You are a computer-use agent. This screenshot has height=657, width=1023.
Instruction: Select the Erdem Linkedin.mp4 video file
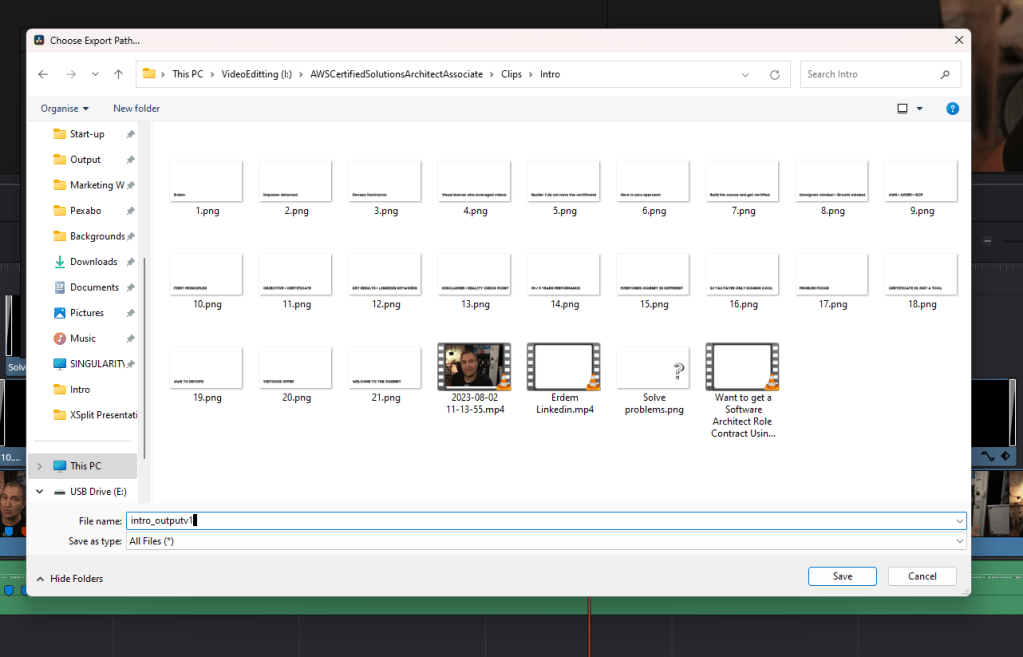[x=564, y=378]
